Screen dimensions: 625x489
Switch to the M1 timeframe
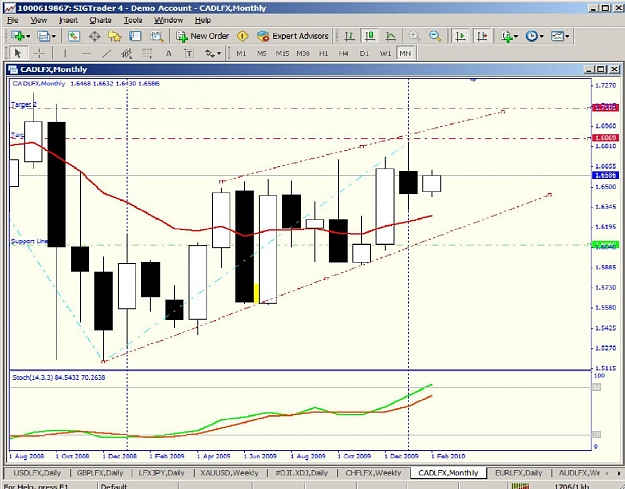241,53
